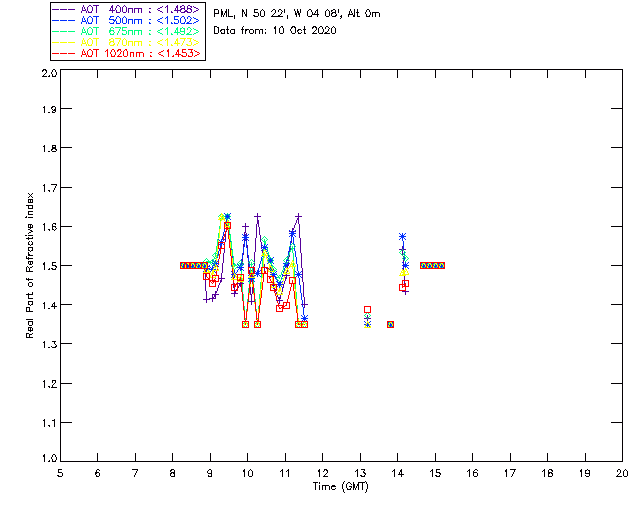The image size is (640, 512).
Task: Click the red dashed line sample for 1020nm
Action: point(64,53)
